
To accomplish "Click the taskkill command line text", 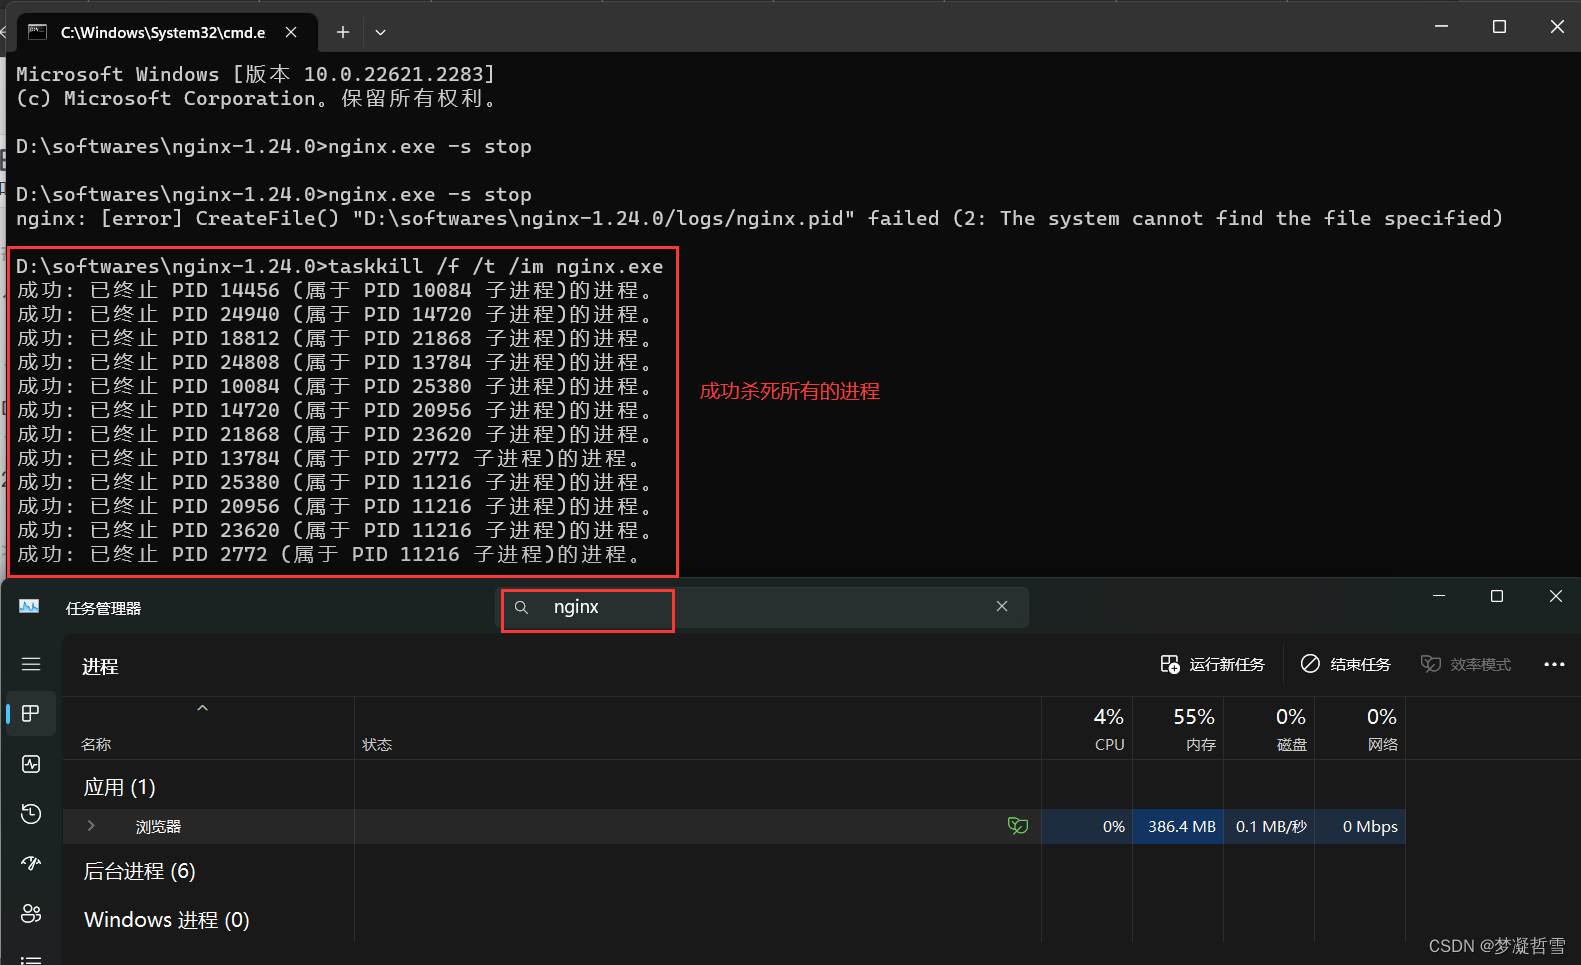I will tap(340, 266).
